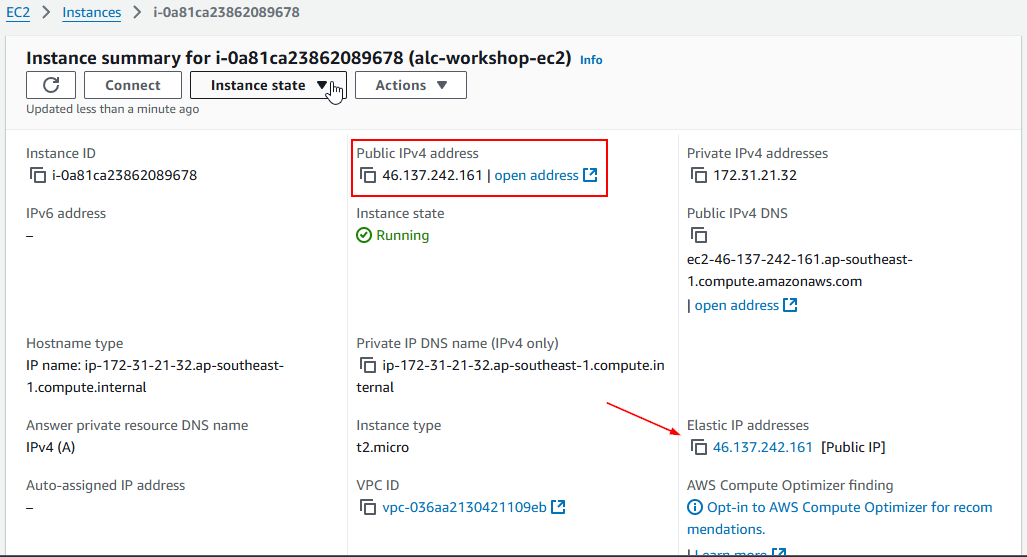Open the Info link beside instance summary

pyautogui.click(x=591, y=60)
